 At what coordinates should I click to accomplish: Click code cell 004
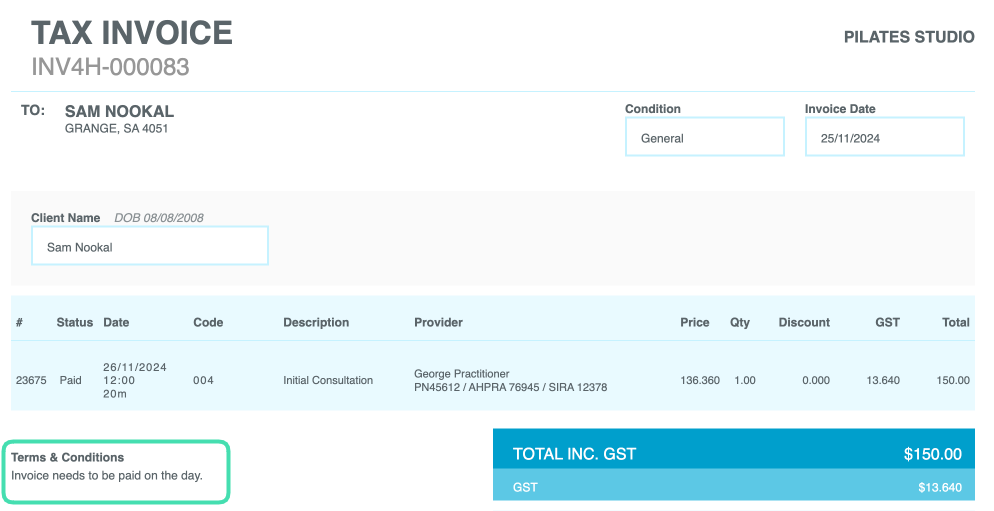click(x=203, y=380)
